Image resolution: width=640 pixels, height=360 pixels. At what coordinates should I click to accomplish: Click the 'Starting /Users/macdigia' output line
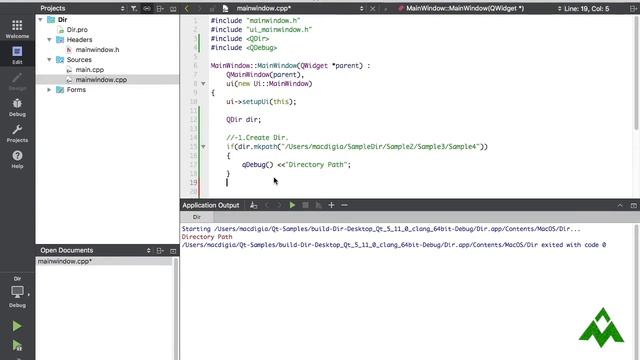tap(381, 229)
